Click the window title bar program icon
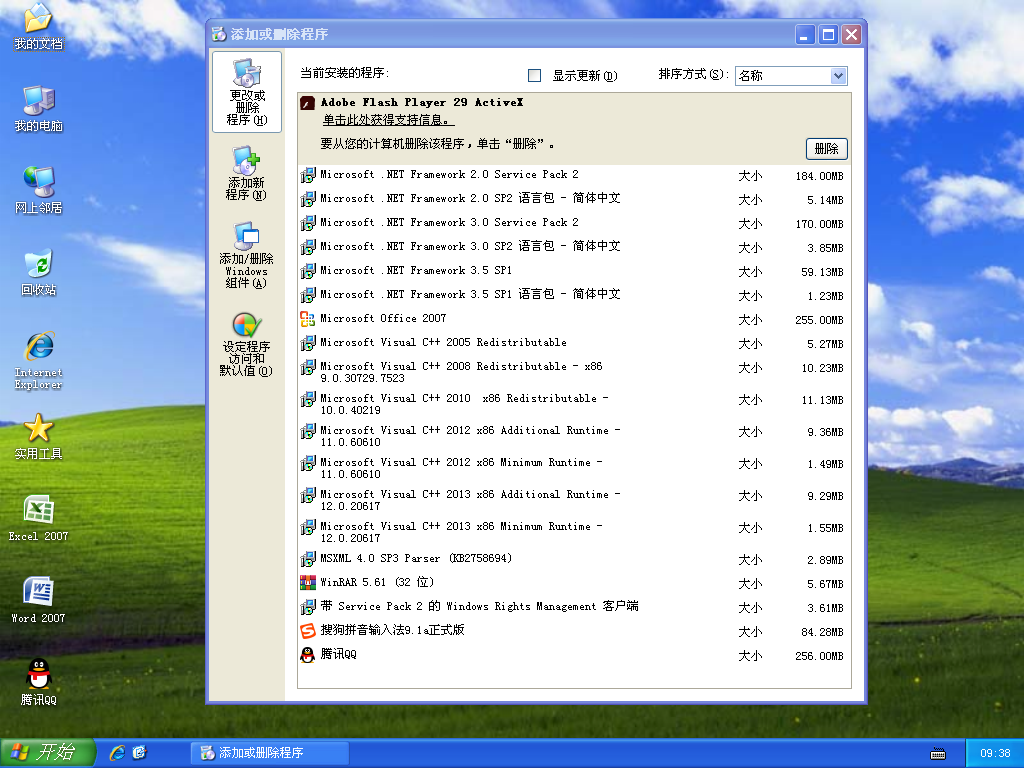This screenshot has height=768, width=1024. [219, 34]
